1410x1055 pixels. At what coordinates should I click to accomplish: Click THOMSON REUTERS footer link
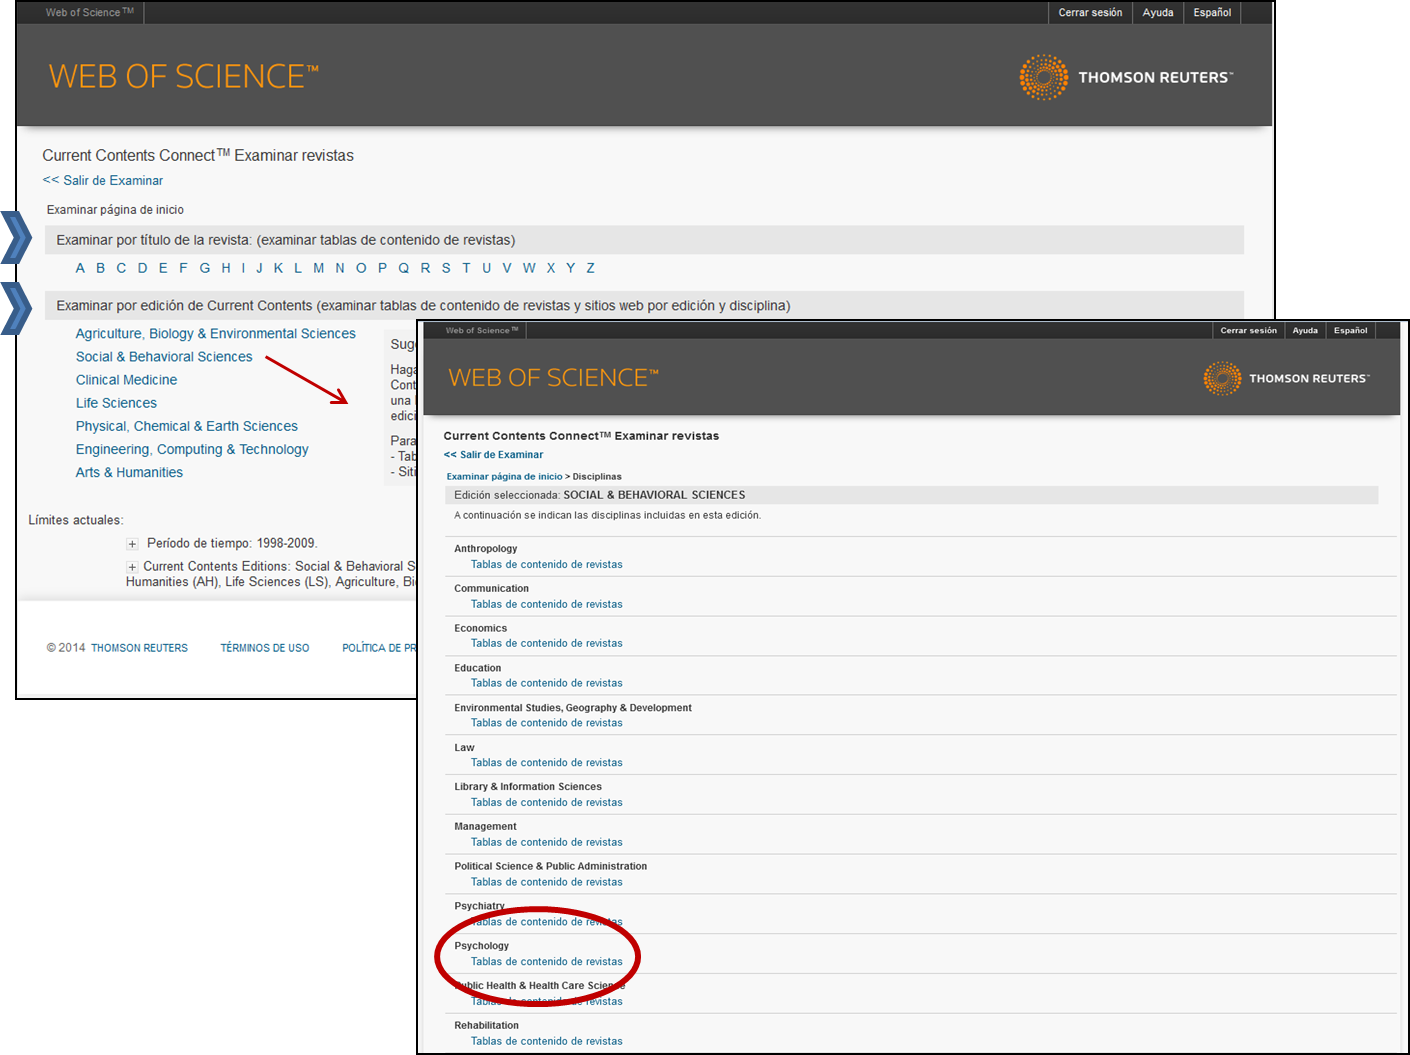click(139, 648)
